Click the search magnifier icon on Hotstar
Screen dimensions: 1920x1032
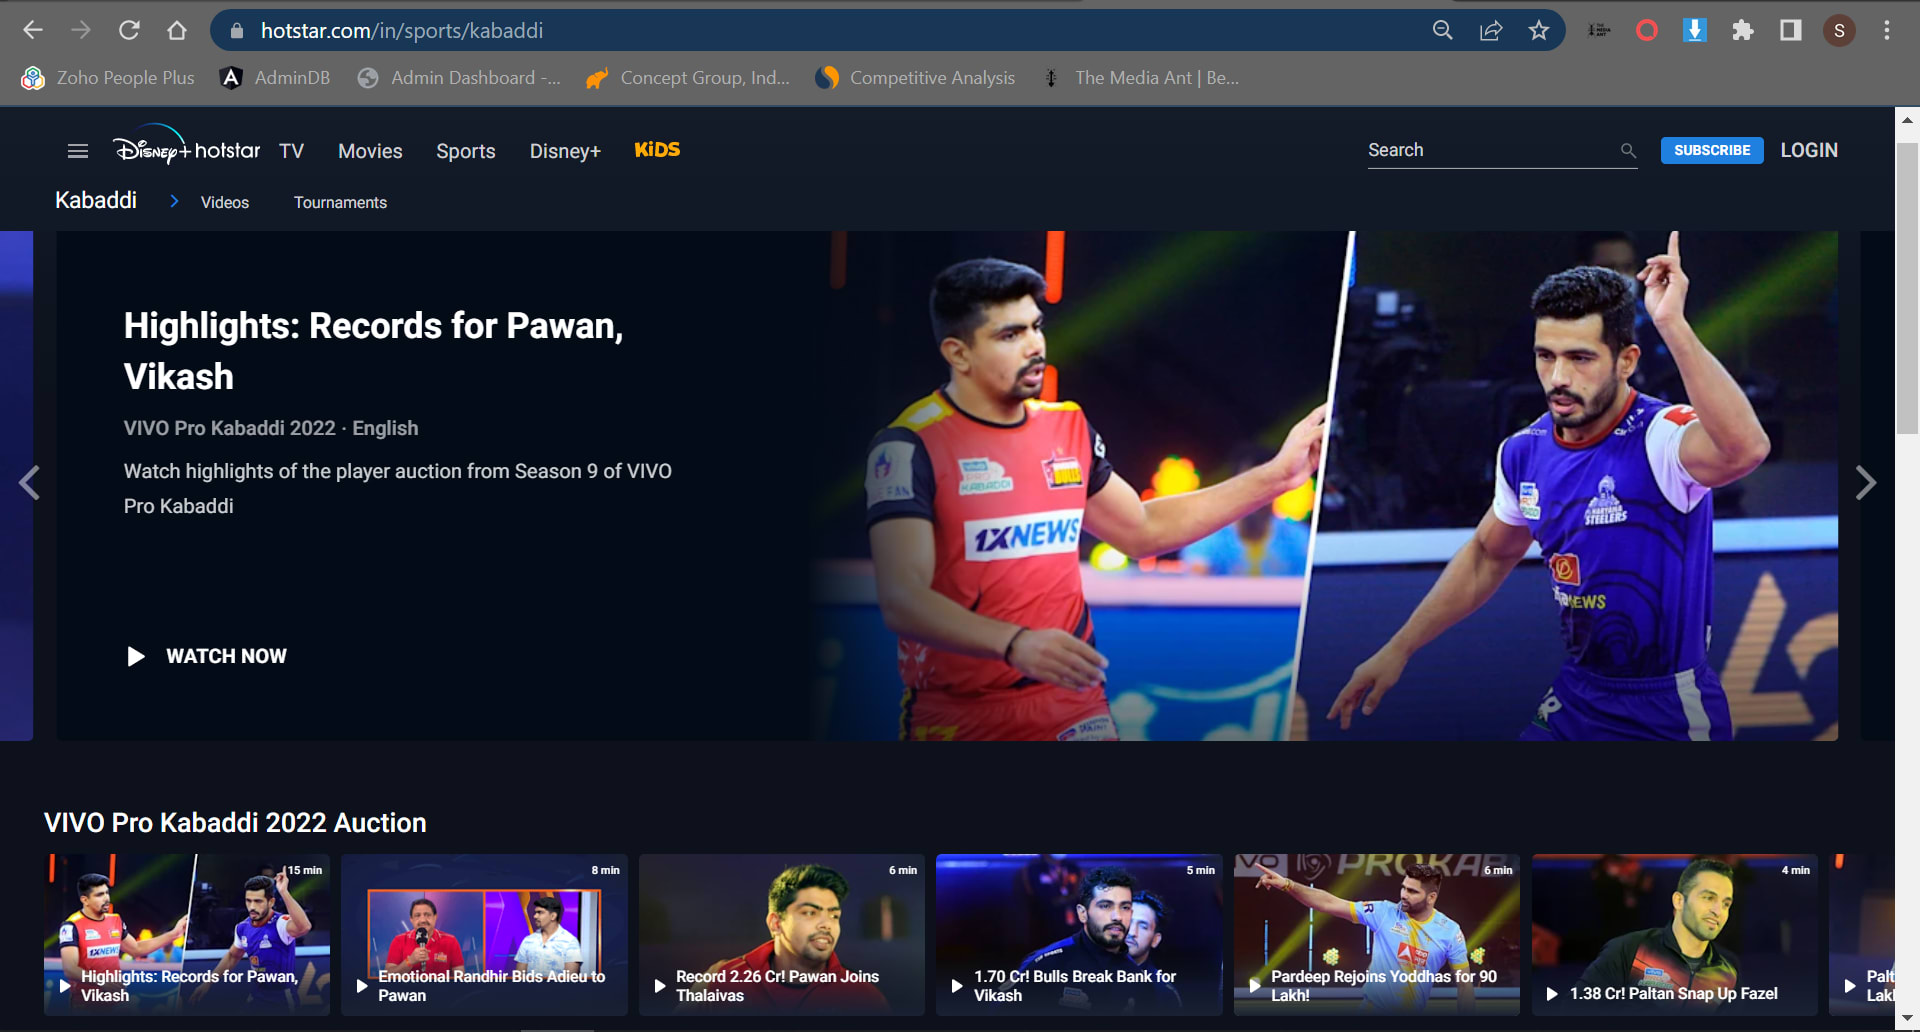(x=1628, y=151)
